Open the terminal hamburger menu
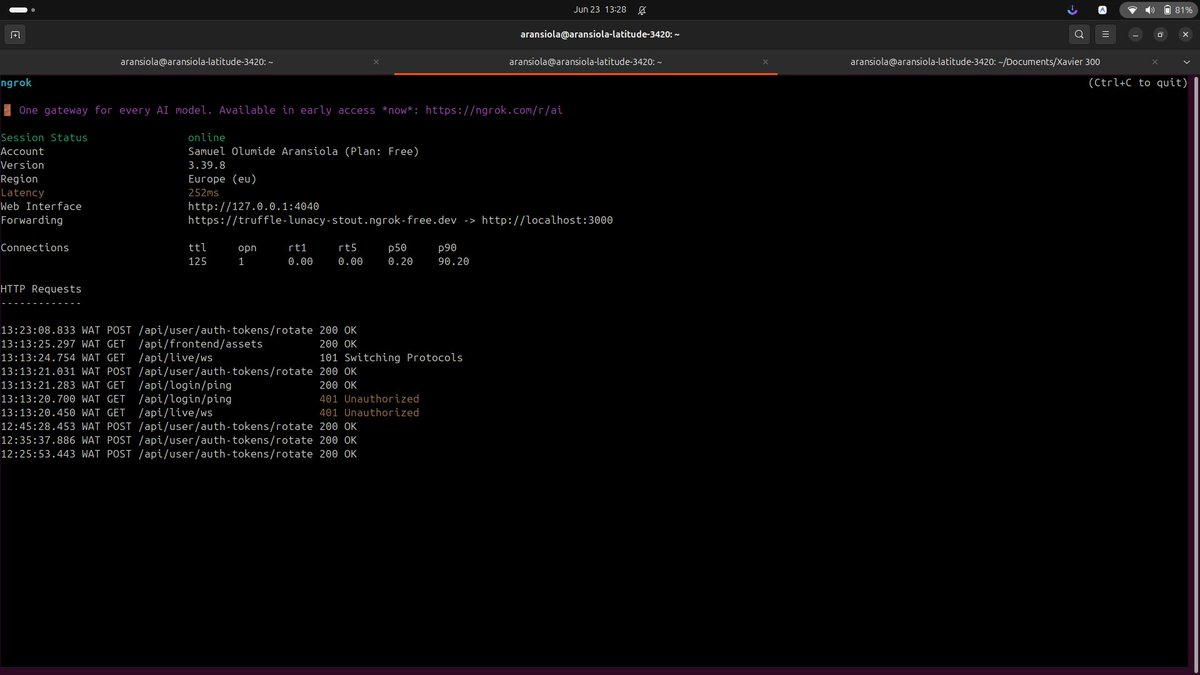The width and height of the screenshot is (1200, 675). click(1105, 34)
